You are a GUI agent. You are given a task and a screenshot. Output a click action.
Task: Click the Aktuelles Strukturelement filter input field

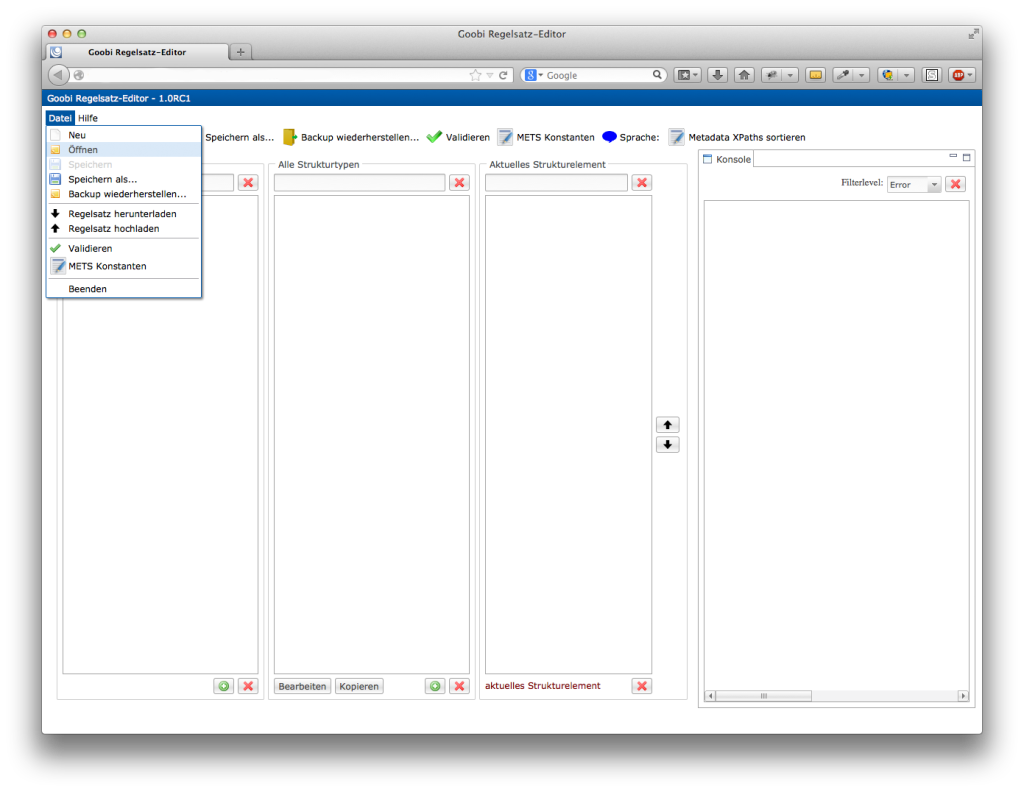pos(556,183)
